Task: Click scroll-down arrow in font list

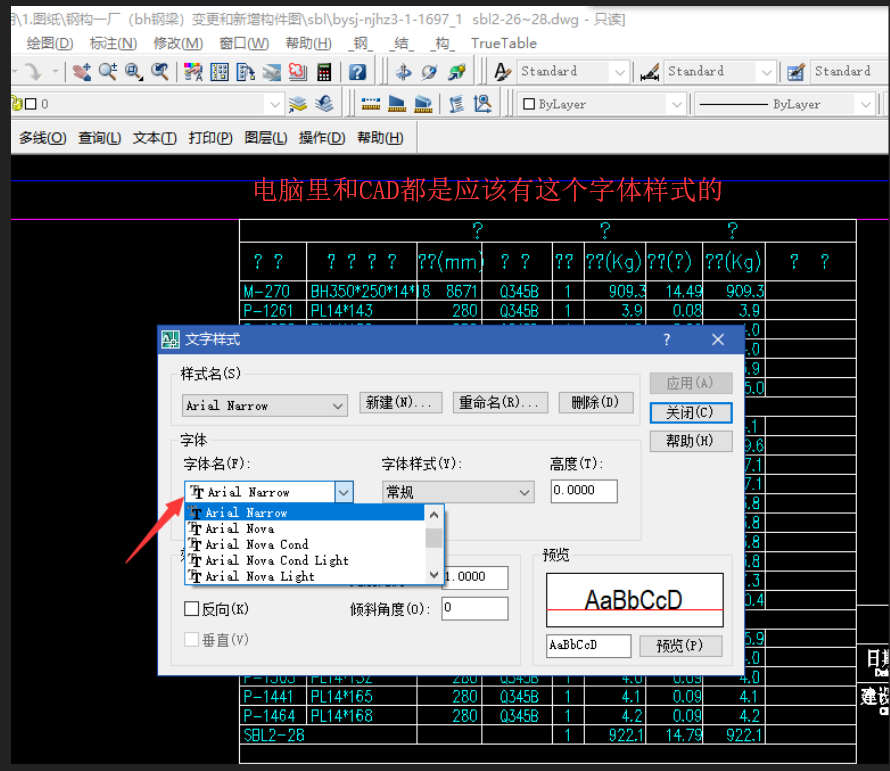Action: (434, 575)
